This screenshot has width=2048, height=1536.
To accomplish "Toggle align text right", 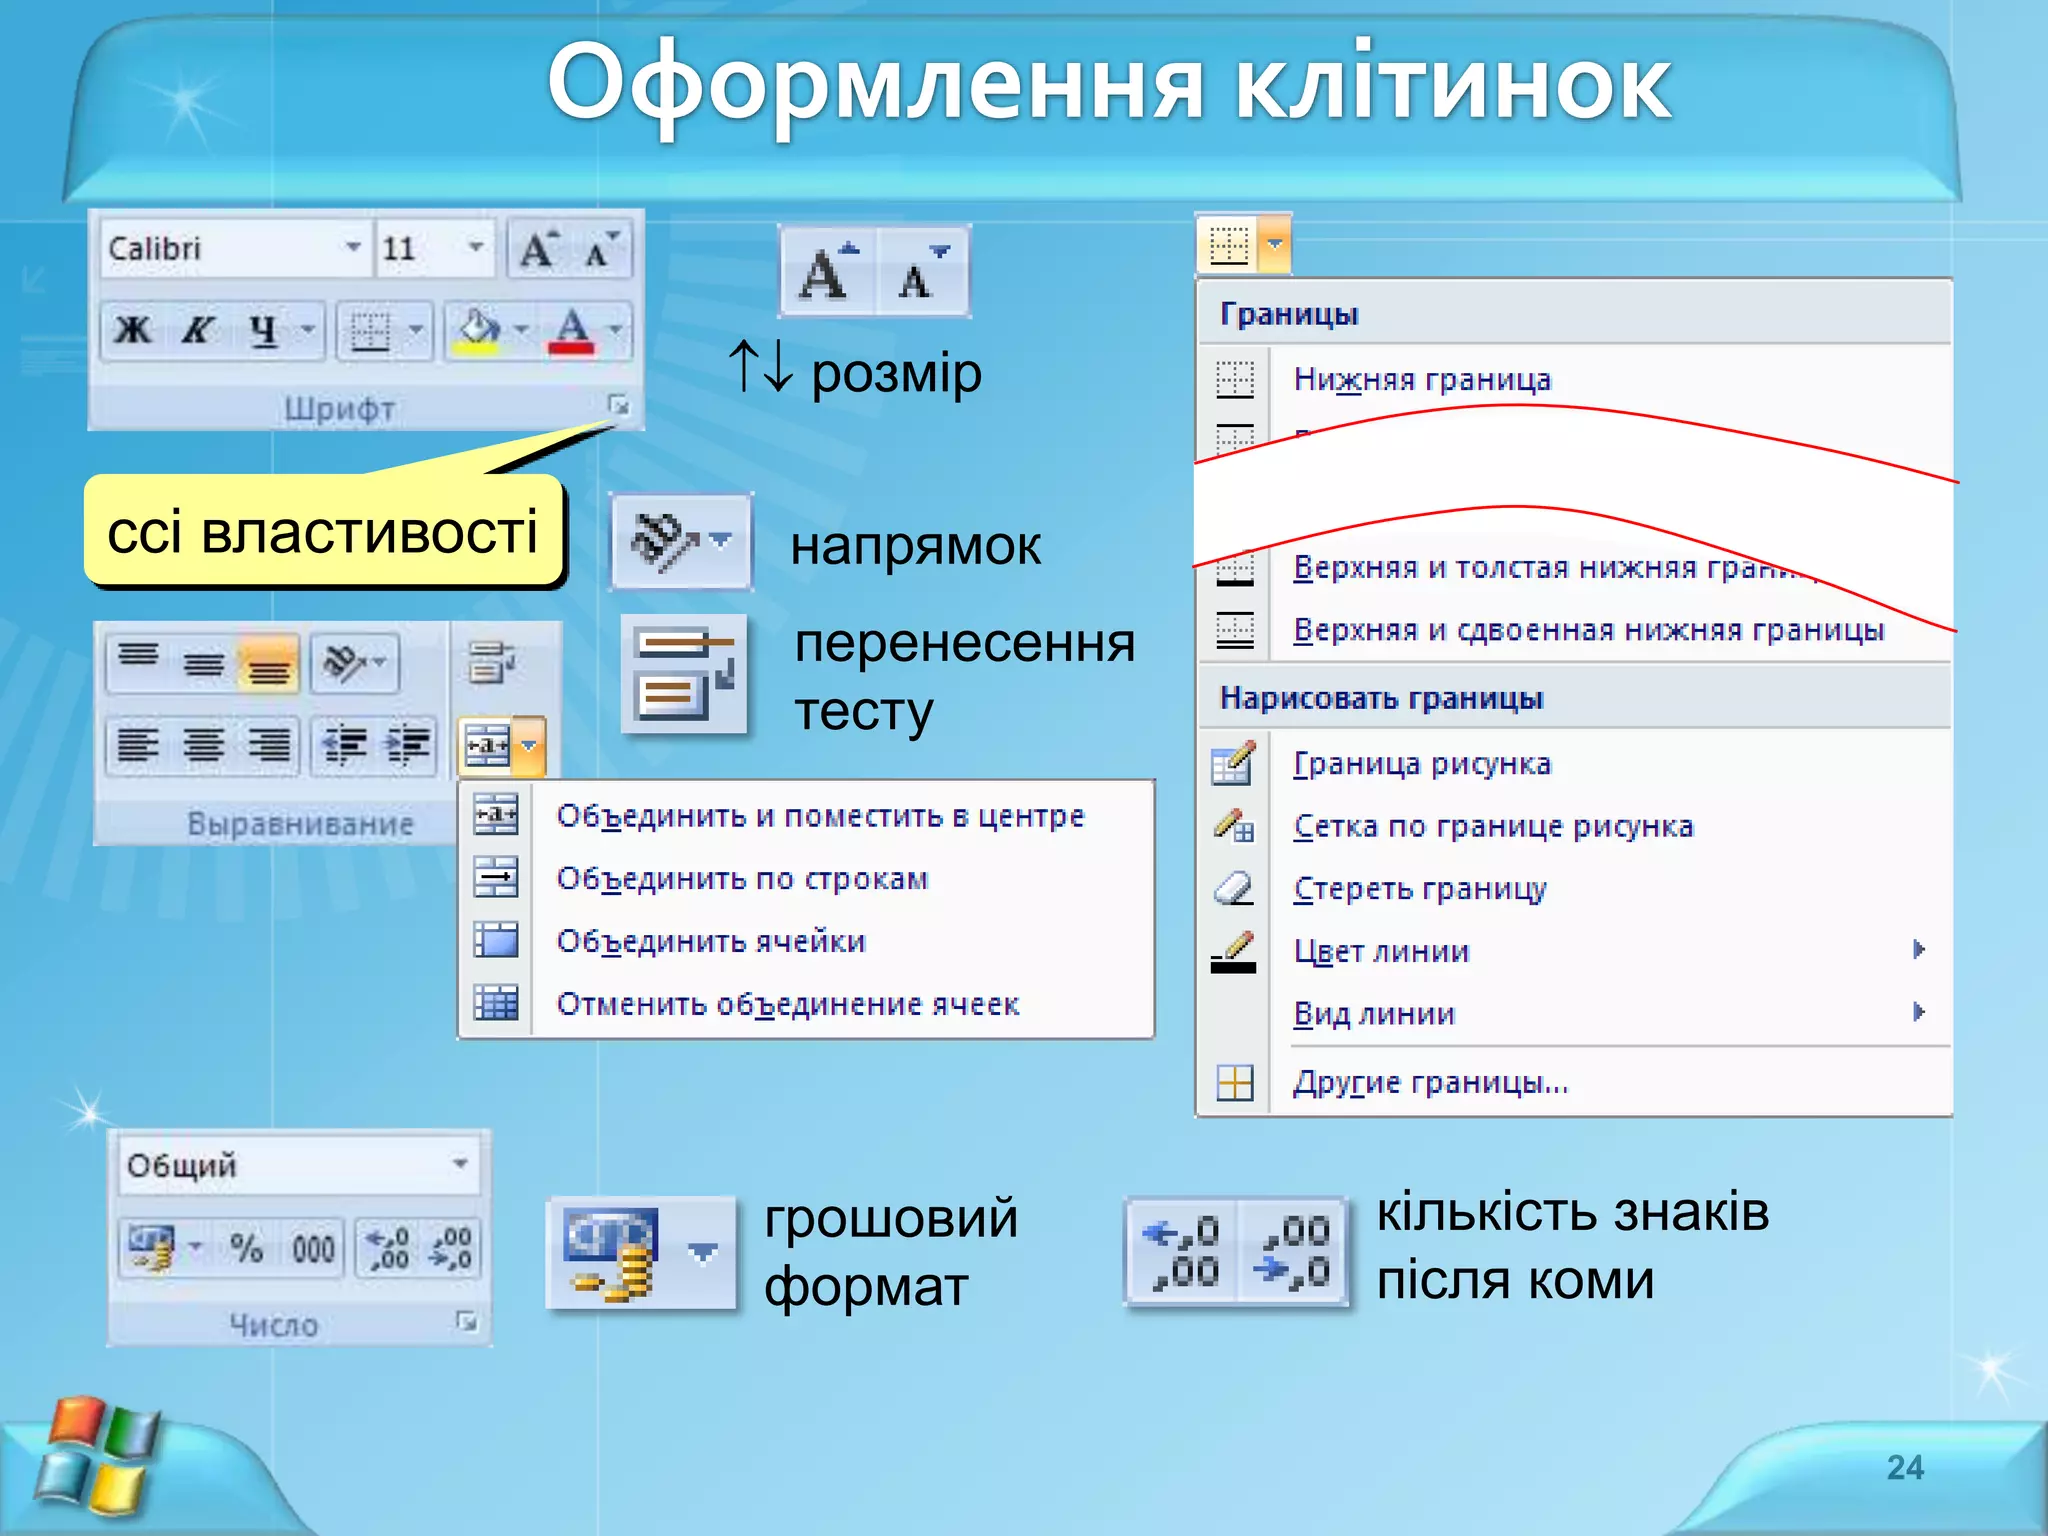I will pos(268,744).
